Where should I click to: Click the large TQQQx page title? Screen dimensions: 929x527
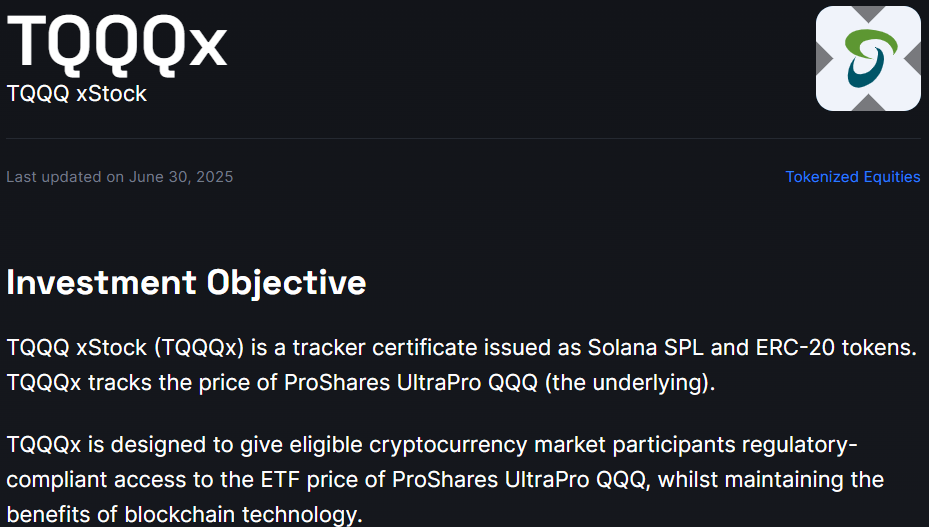pos(117,42)
